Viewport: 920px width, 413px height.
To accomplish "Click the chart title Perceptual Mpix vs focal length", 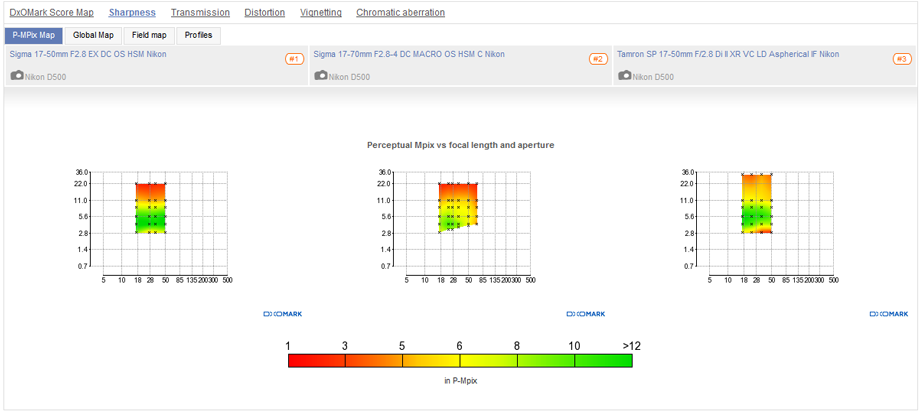I will point(461,145).
